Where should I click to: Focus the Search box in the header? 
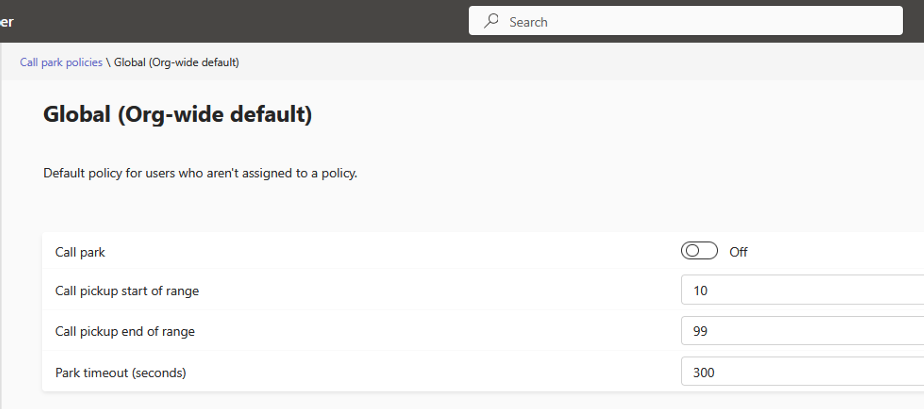pos(685,21)
